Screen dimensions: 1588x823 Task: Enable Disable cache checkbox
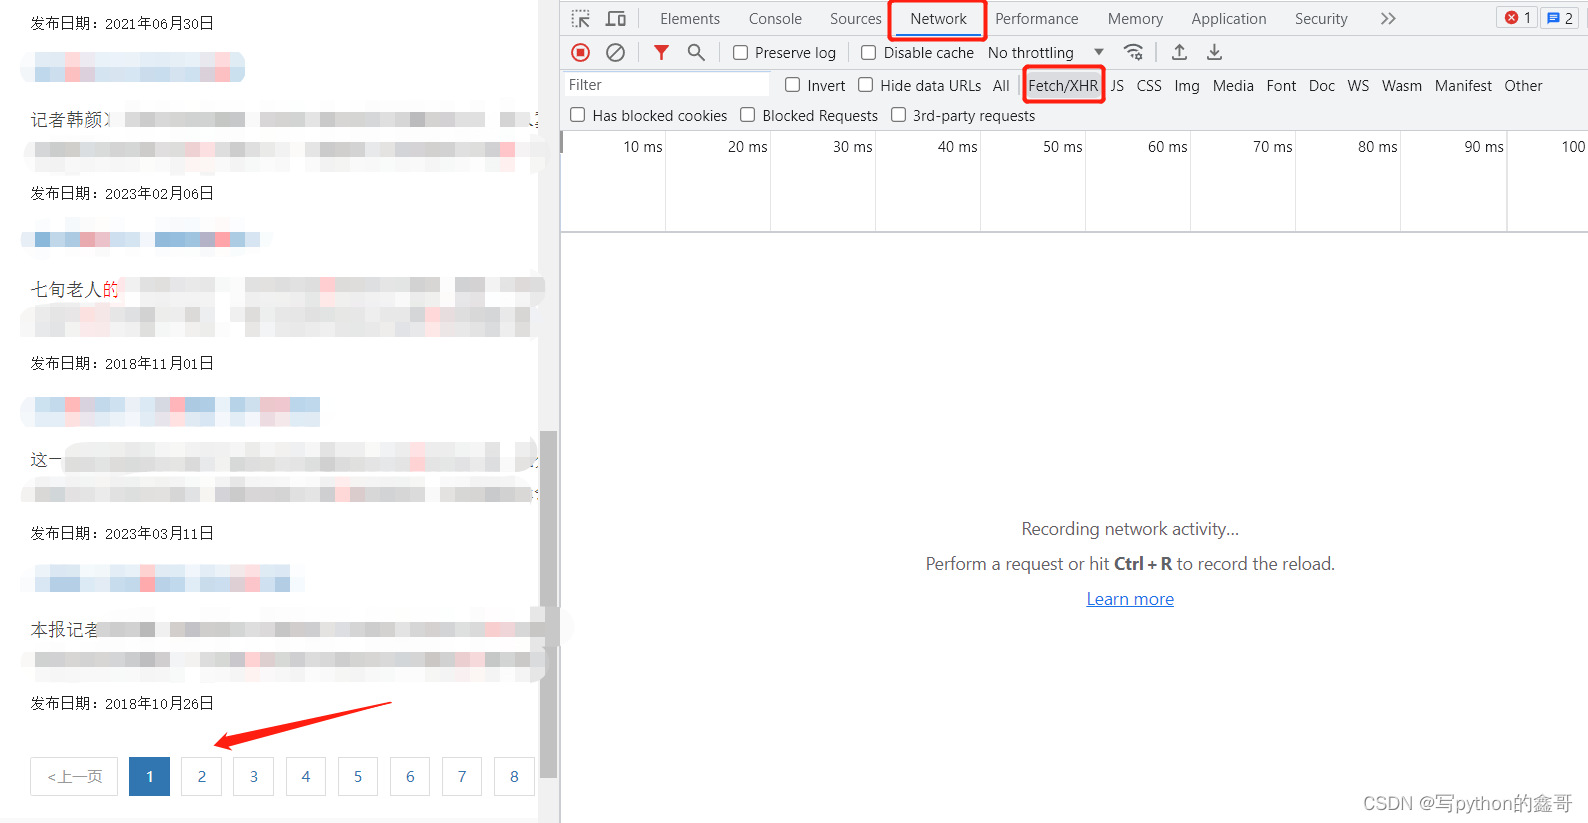(869, 53)
